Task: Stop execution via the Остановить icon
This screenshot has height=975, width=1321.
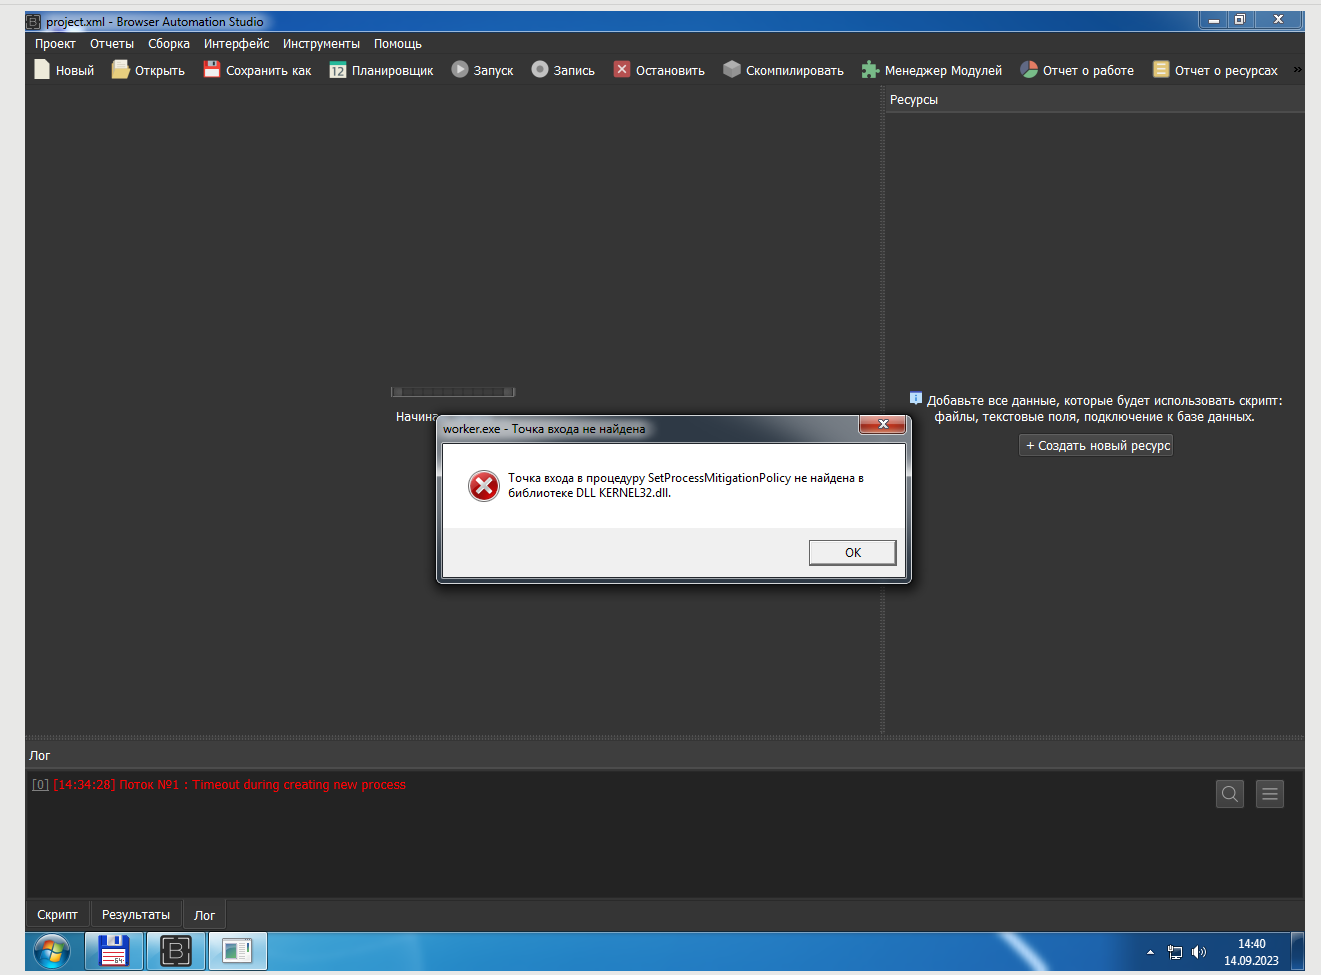Action: [x=659, y=70]
